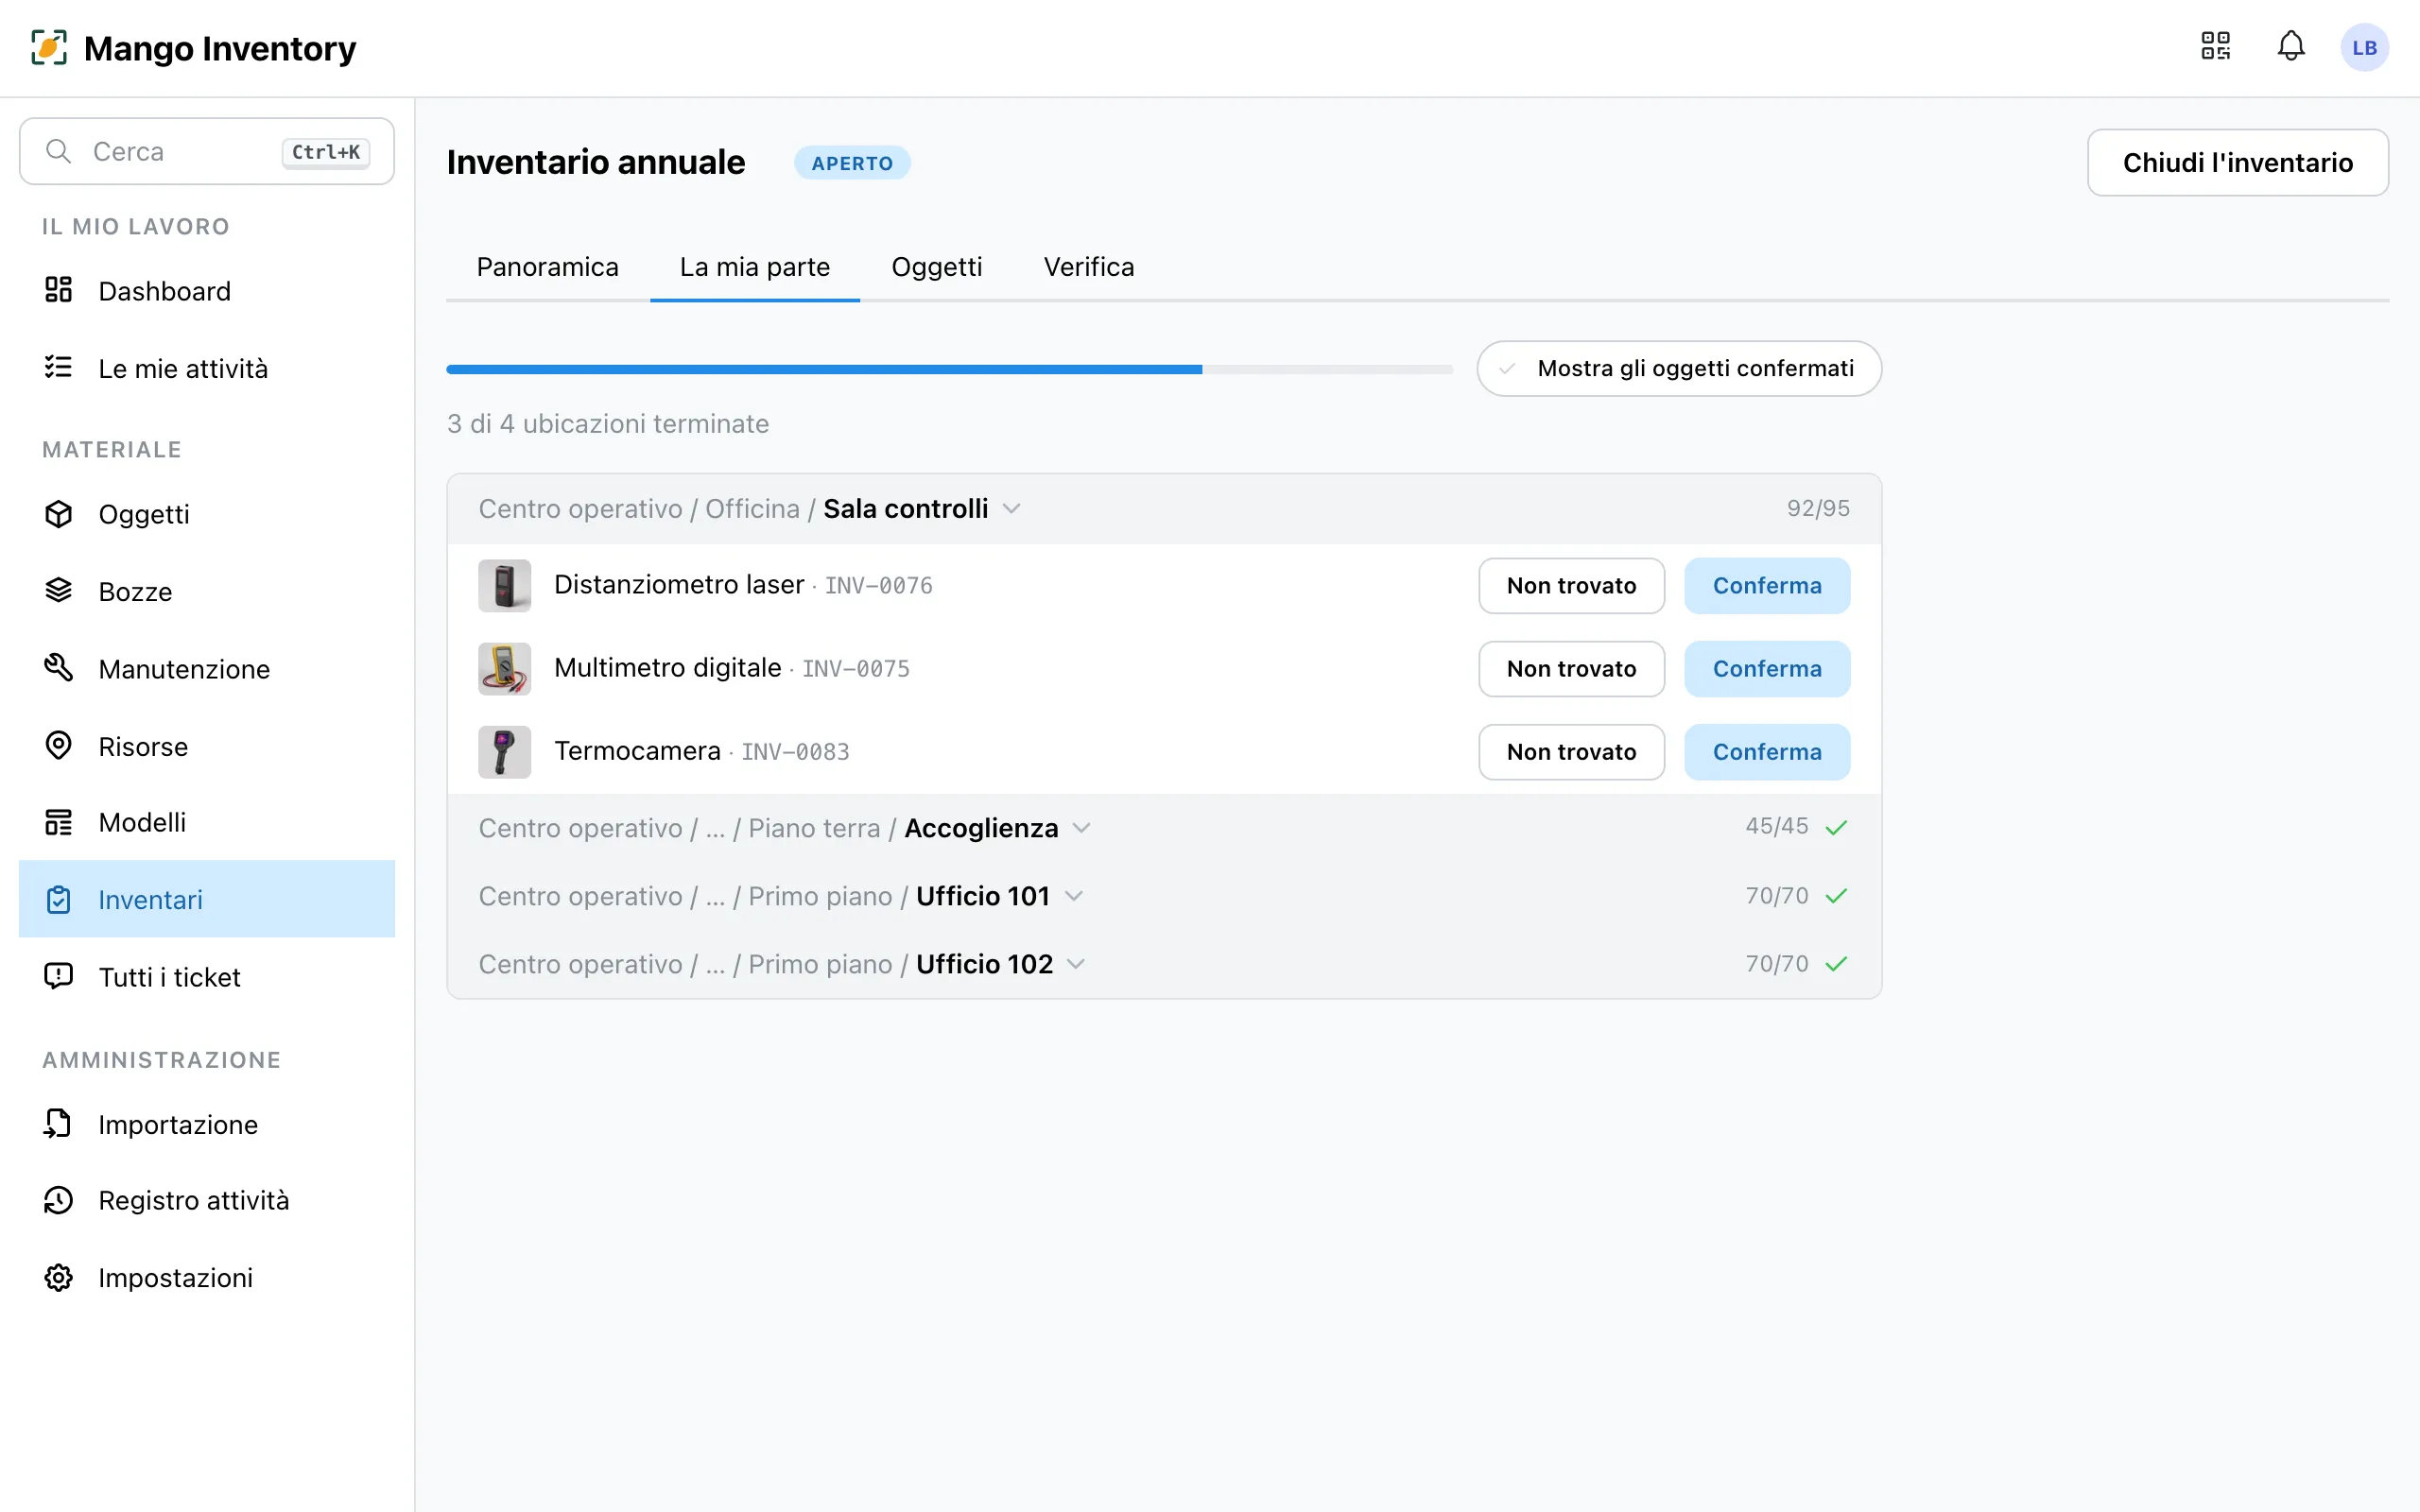The width and height of the screenshot is (2420, 1512).
Task: Open the LB user avatar menu
Action: tap(2364, 47)
